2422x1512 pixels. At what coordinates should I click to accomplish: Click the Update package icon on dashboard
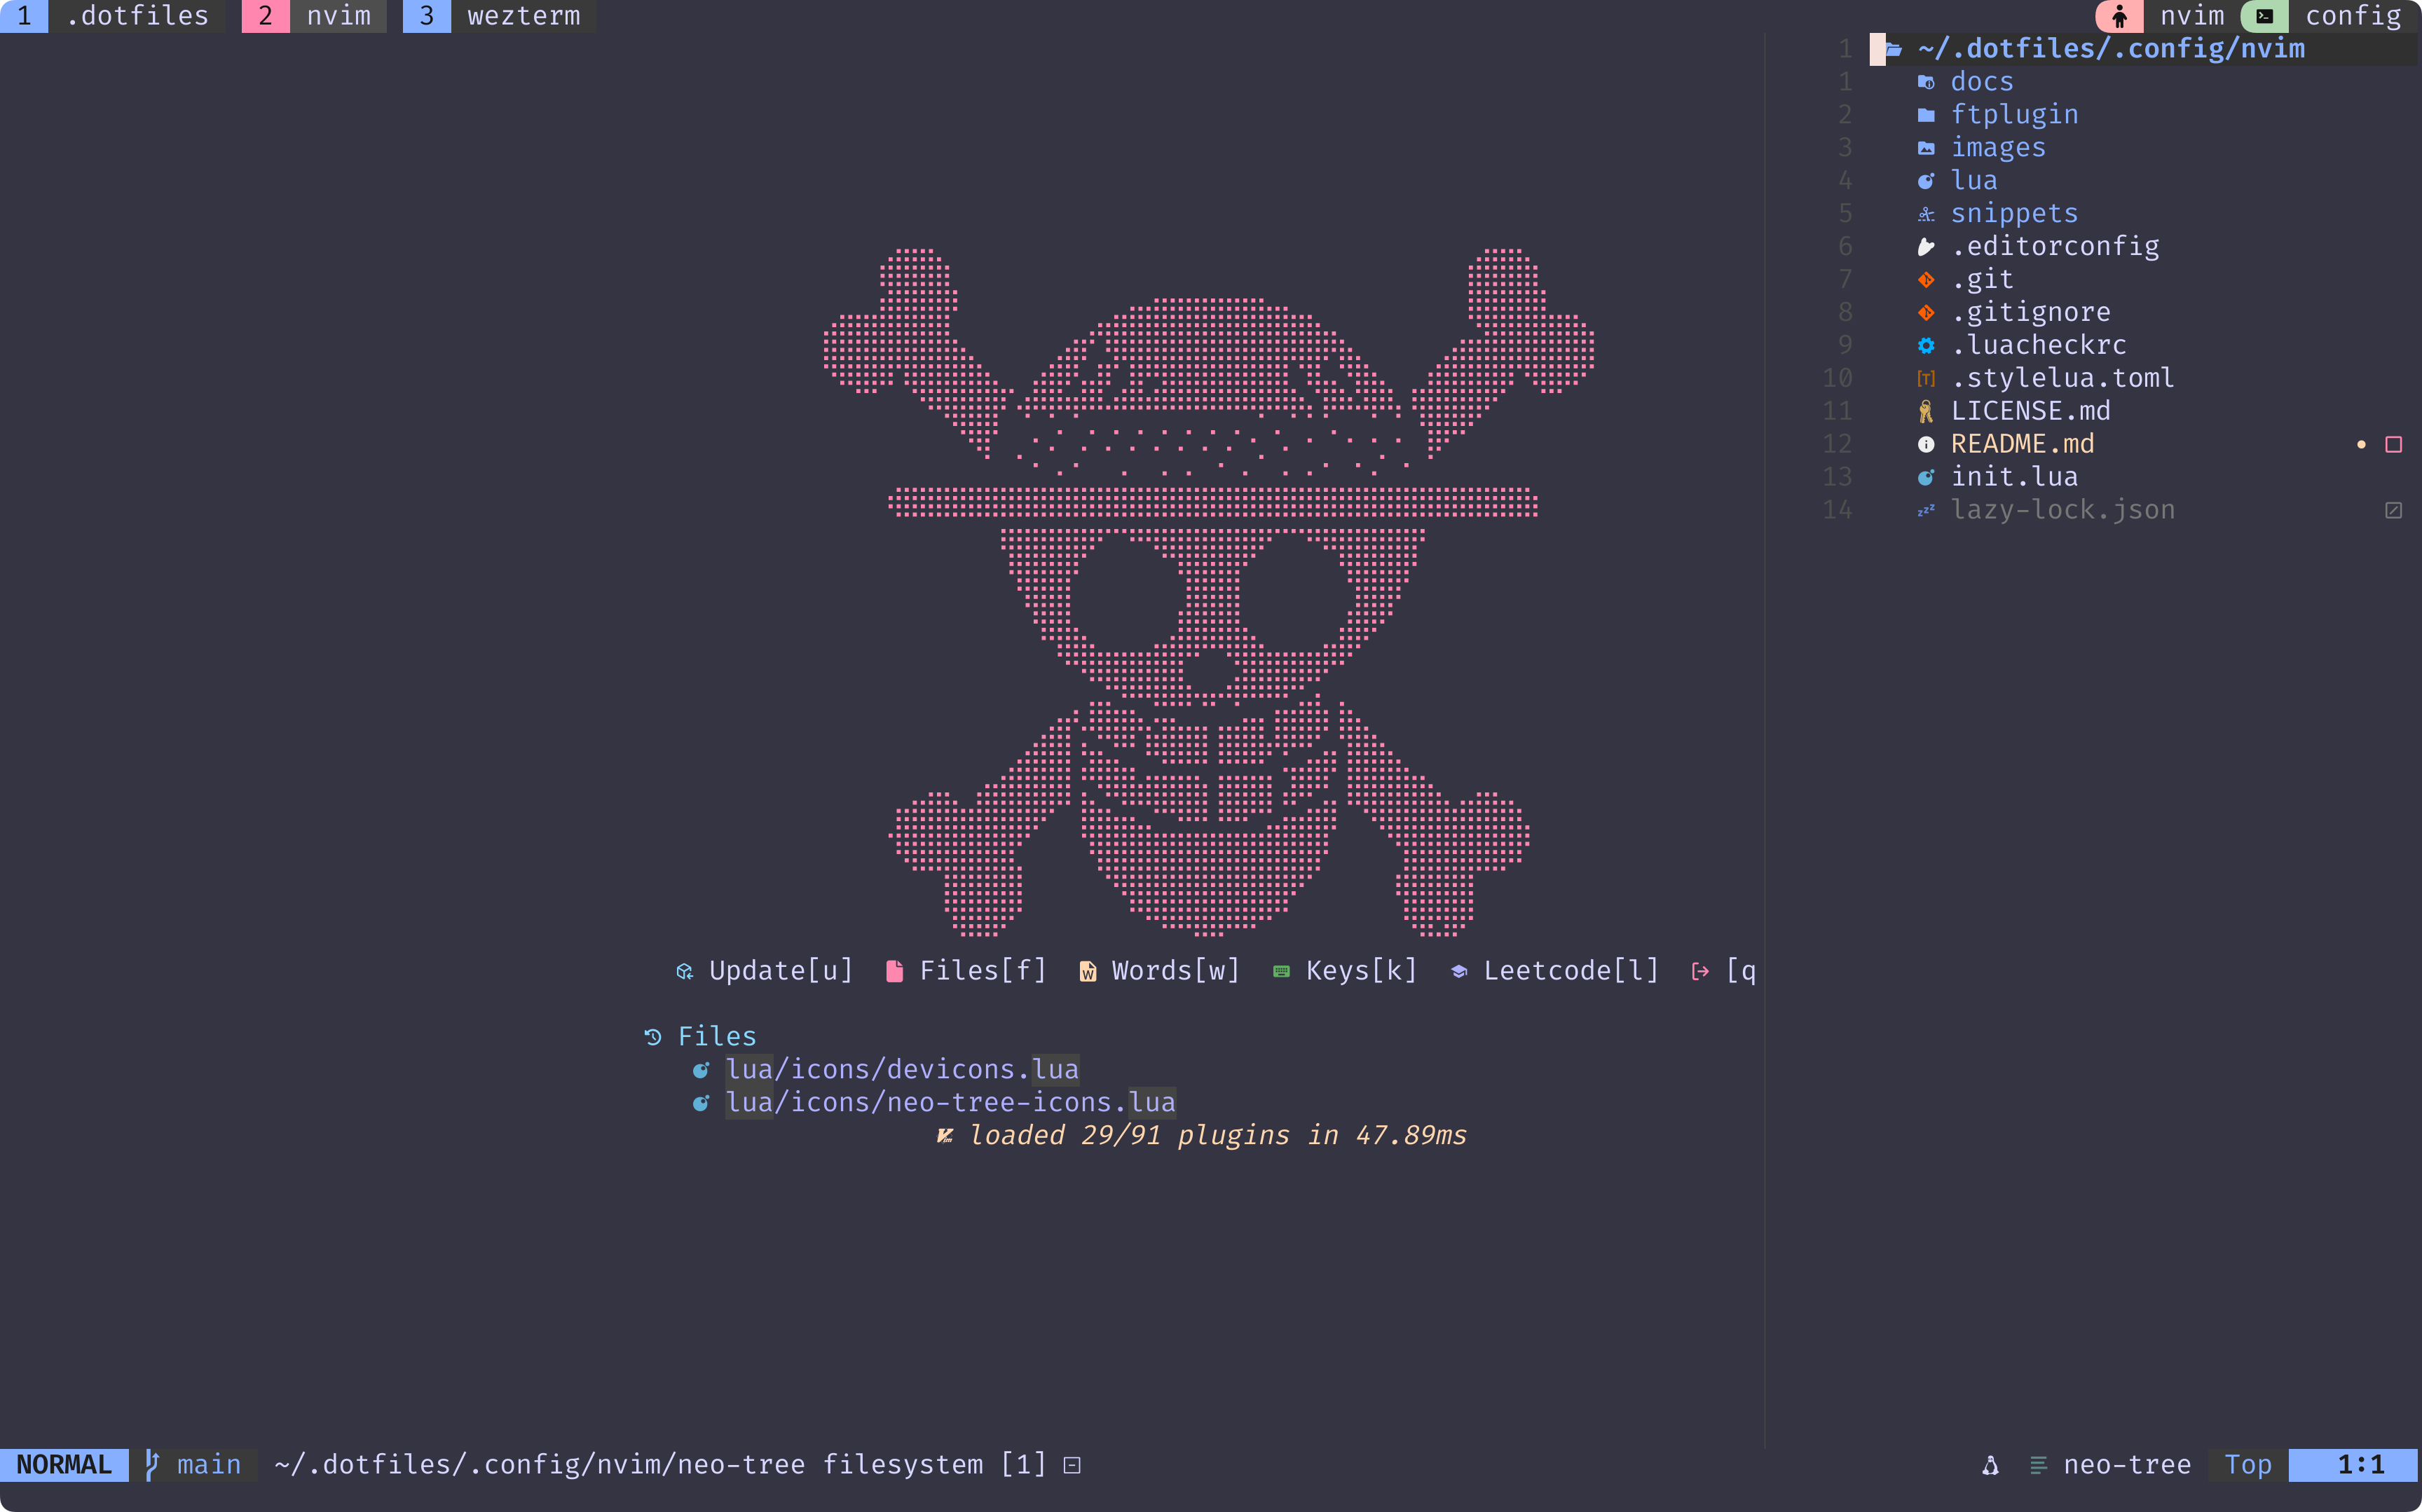point(685,971)
